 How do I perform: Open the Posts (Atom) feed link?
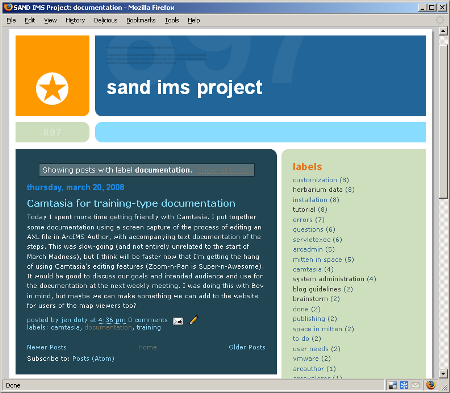(x=93, y=359)
